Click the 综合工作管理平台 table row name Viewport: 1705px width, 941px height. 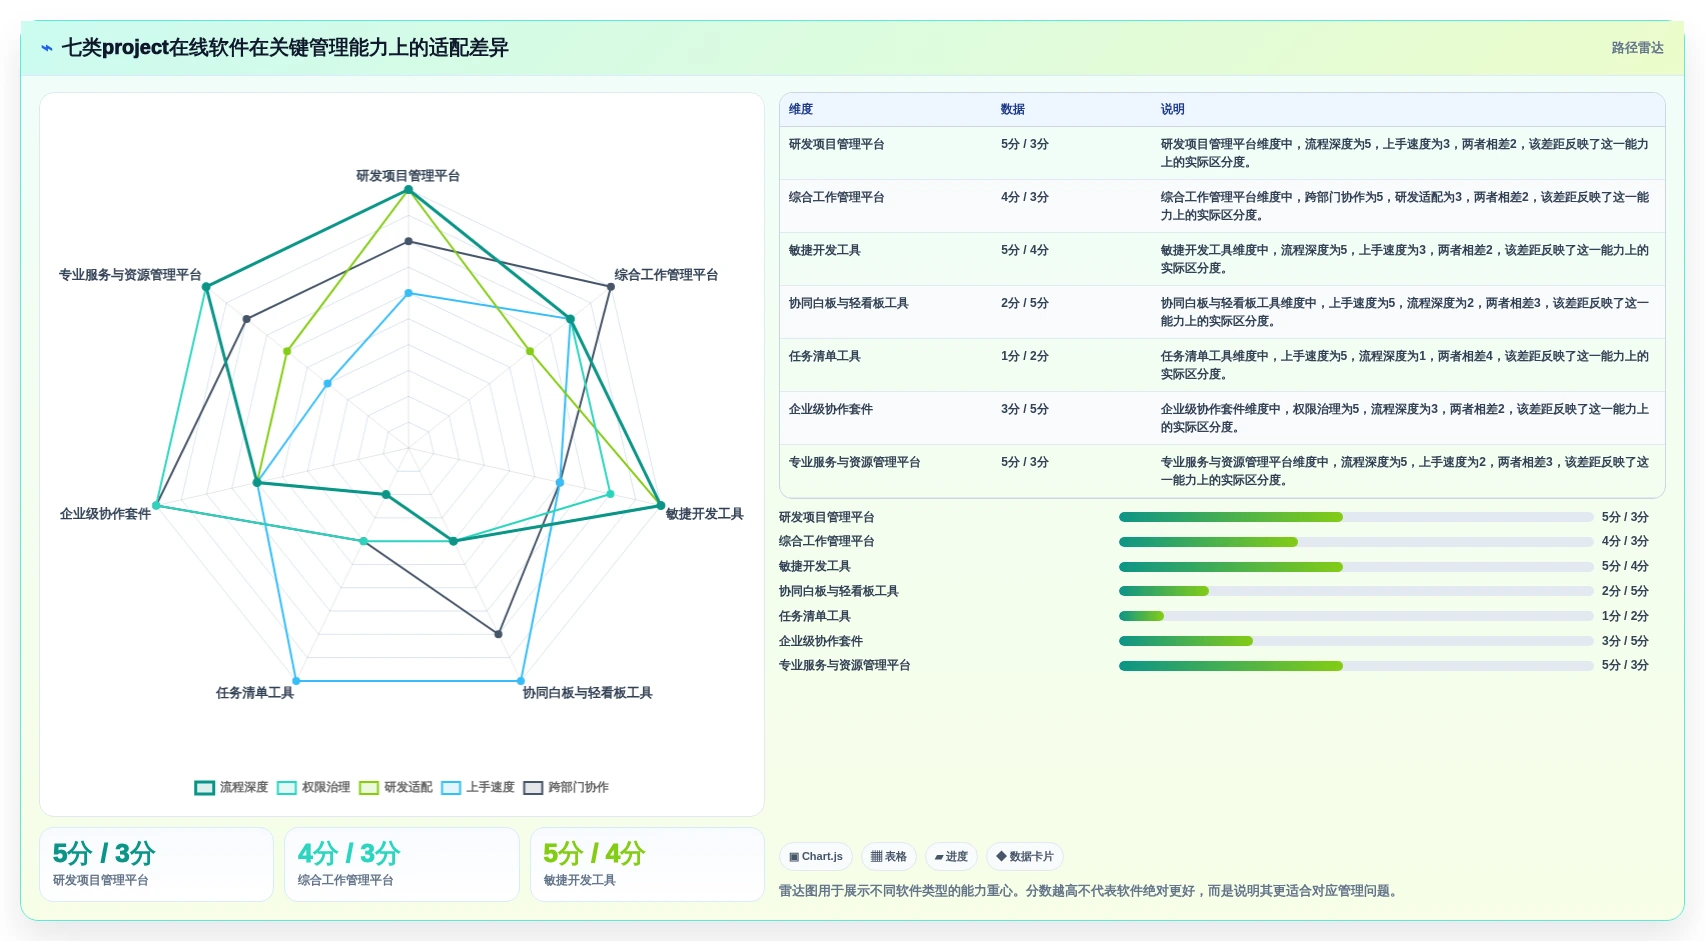(x=836, y=197)
